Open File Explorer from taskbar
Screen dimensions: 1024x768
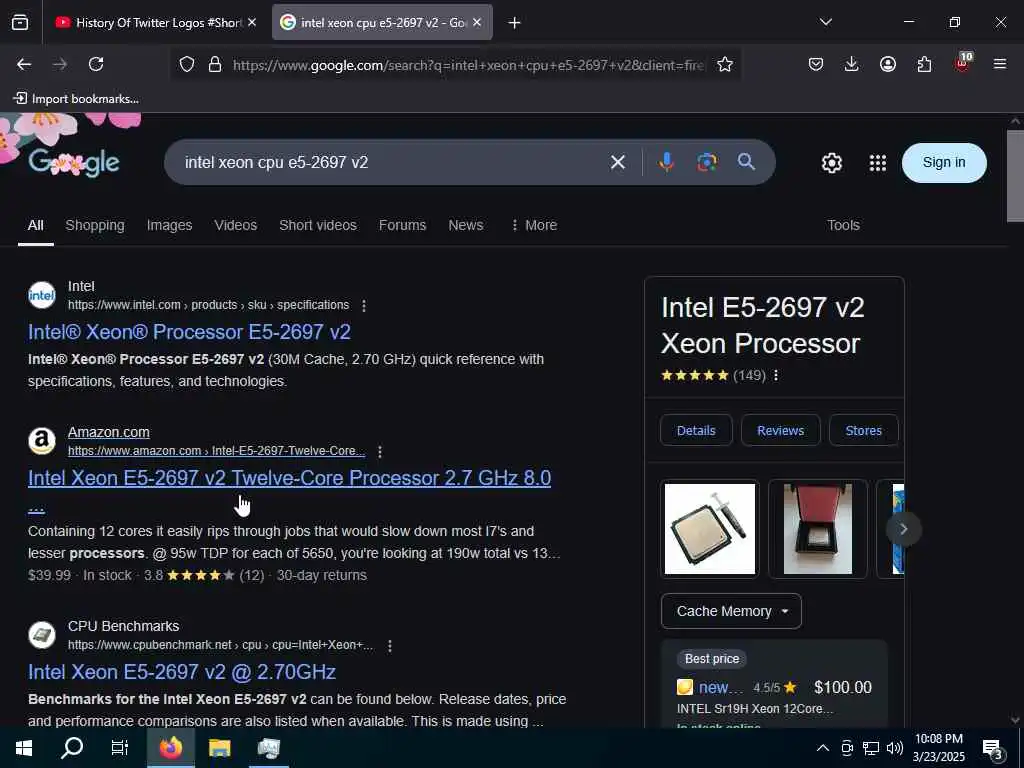pyautogui.click(x=219, y=748)
